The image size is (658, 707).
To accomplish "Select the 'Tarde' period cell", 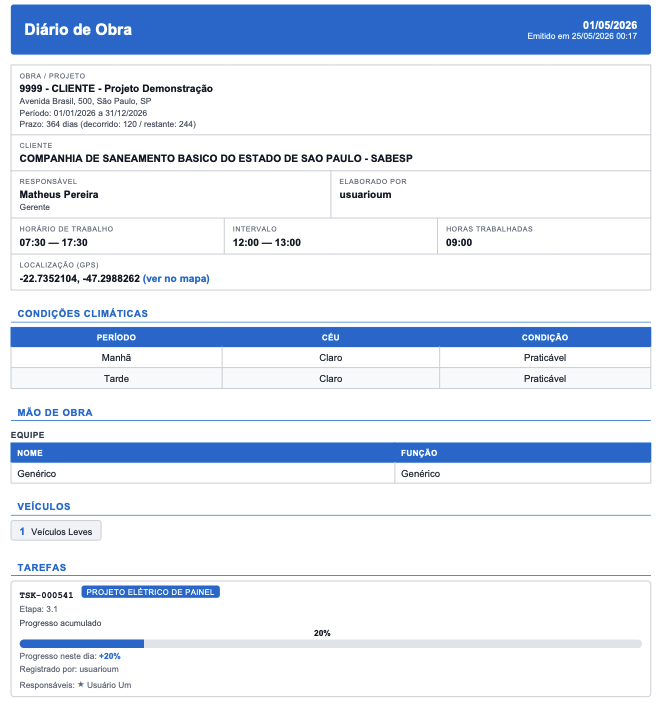I will click(116, 378).
